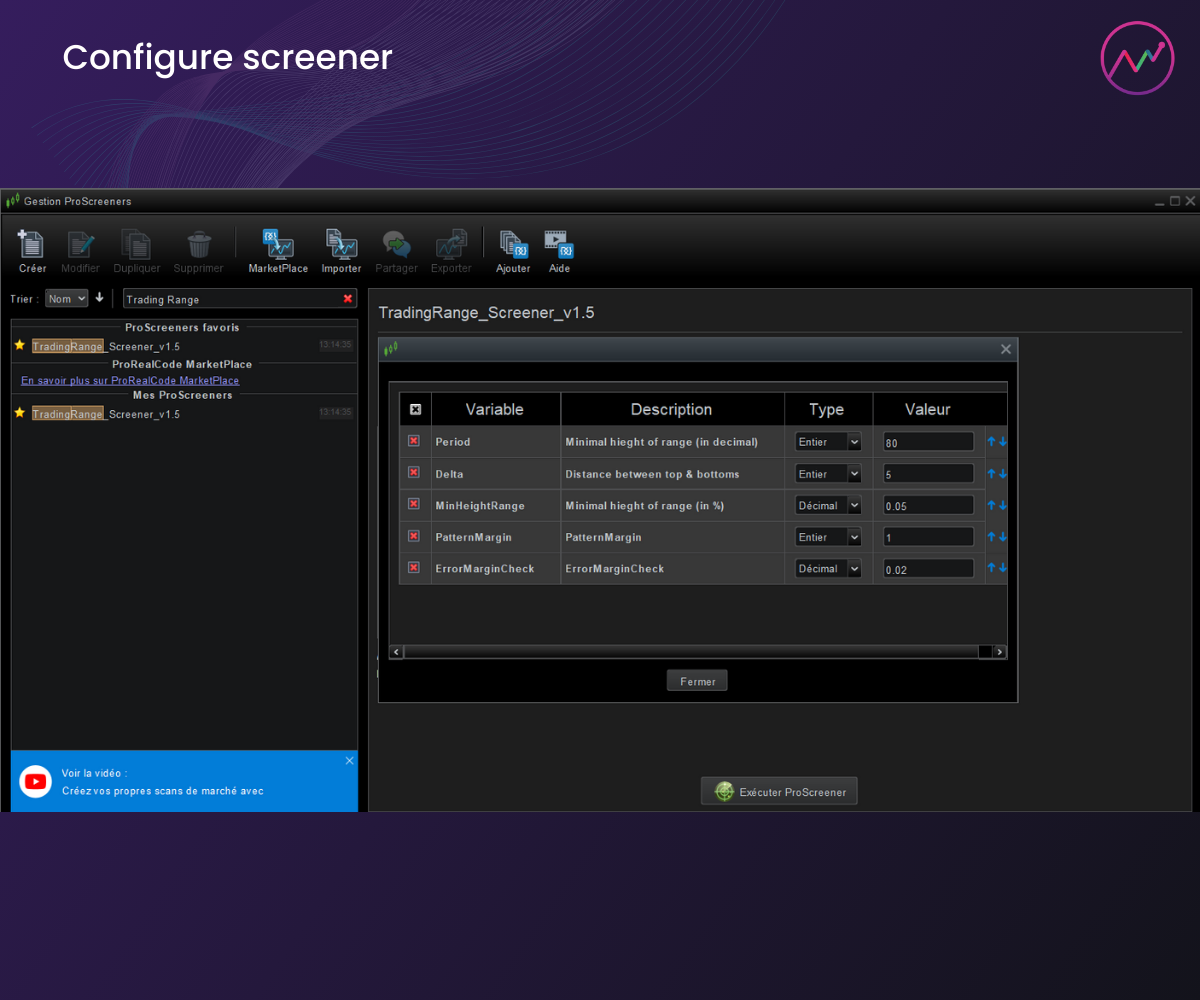Select TradingRange_Screener_v1.5 under Mes ProScreeners
The height and width of the screenshot is (1000, 1200).
click(x=106, y=414)
